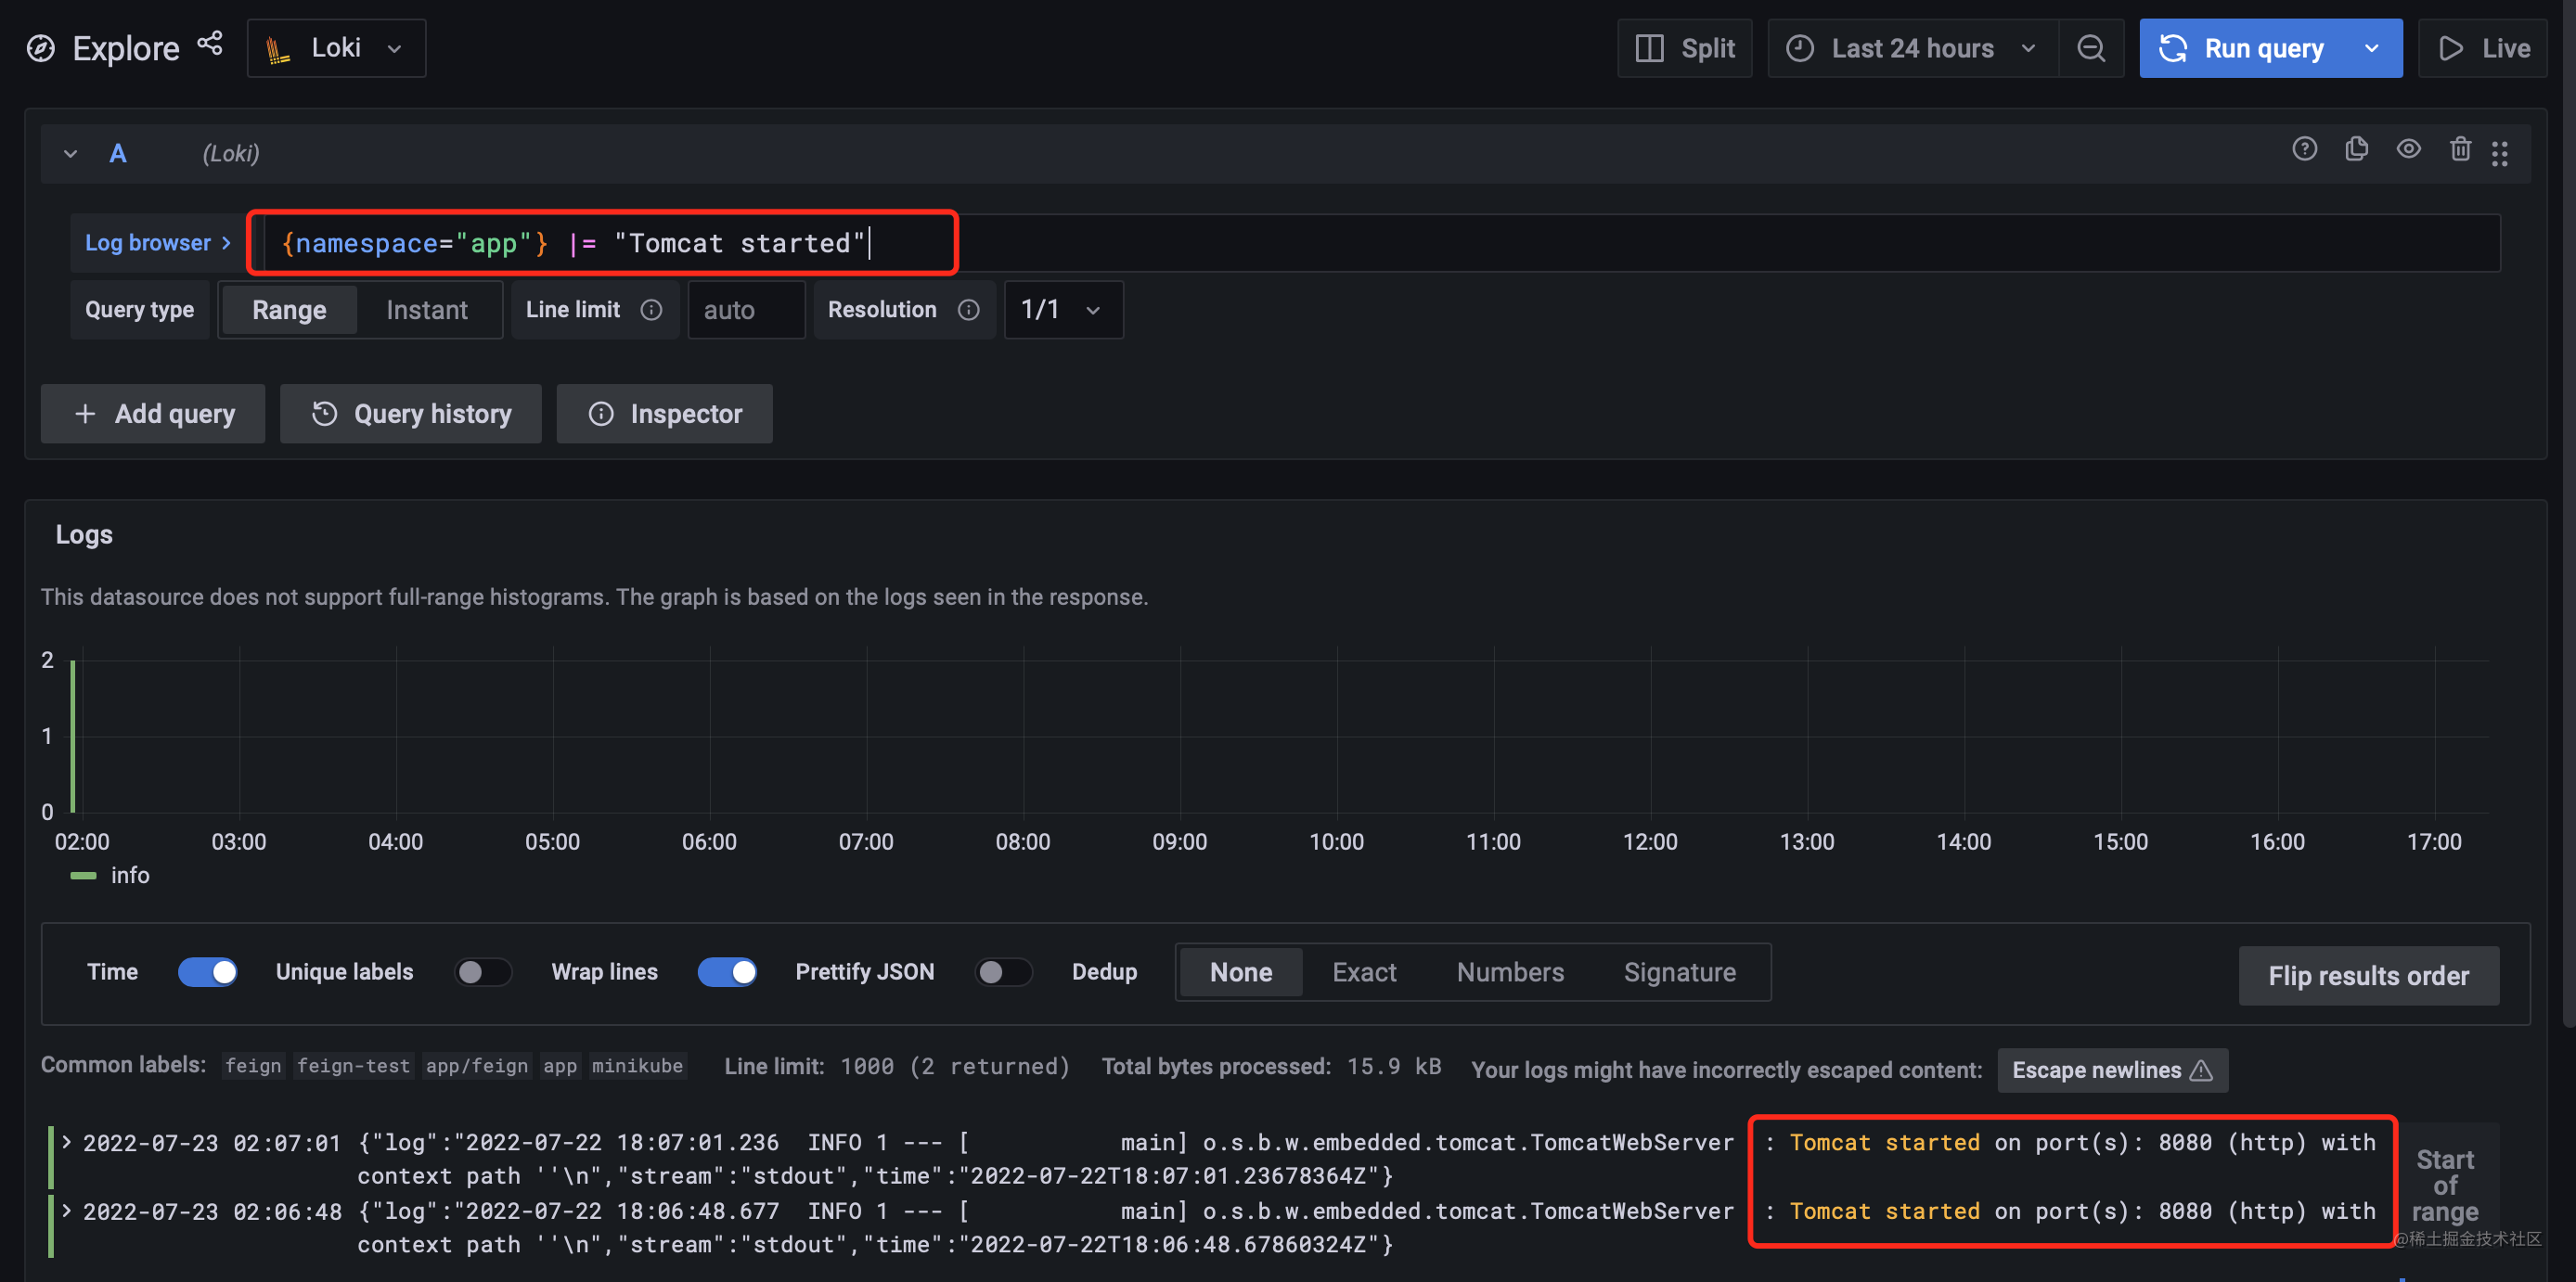Collapse query A using its chevron
Viewport: 2576px width, 1282px height.
coord(69,152)
